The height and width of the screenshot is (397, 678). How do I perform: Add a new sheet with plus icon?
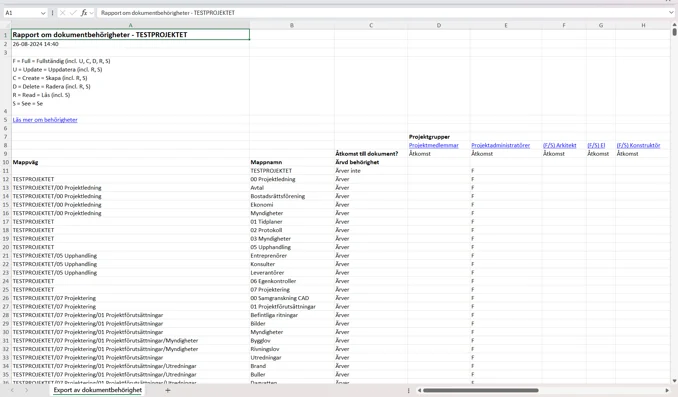pyautogui.click(x=168, y=390)
